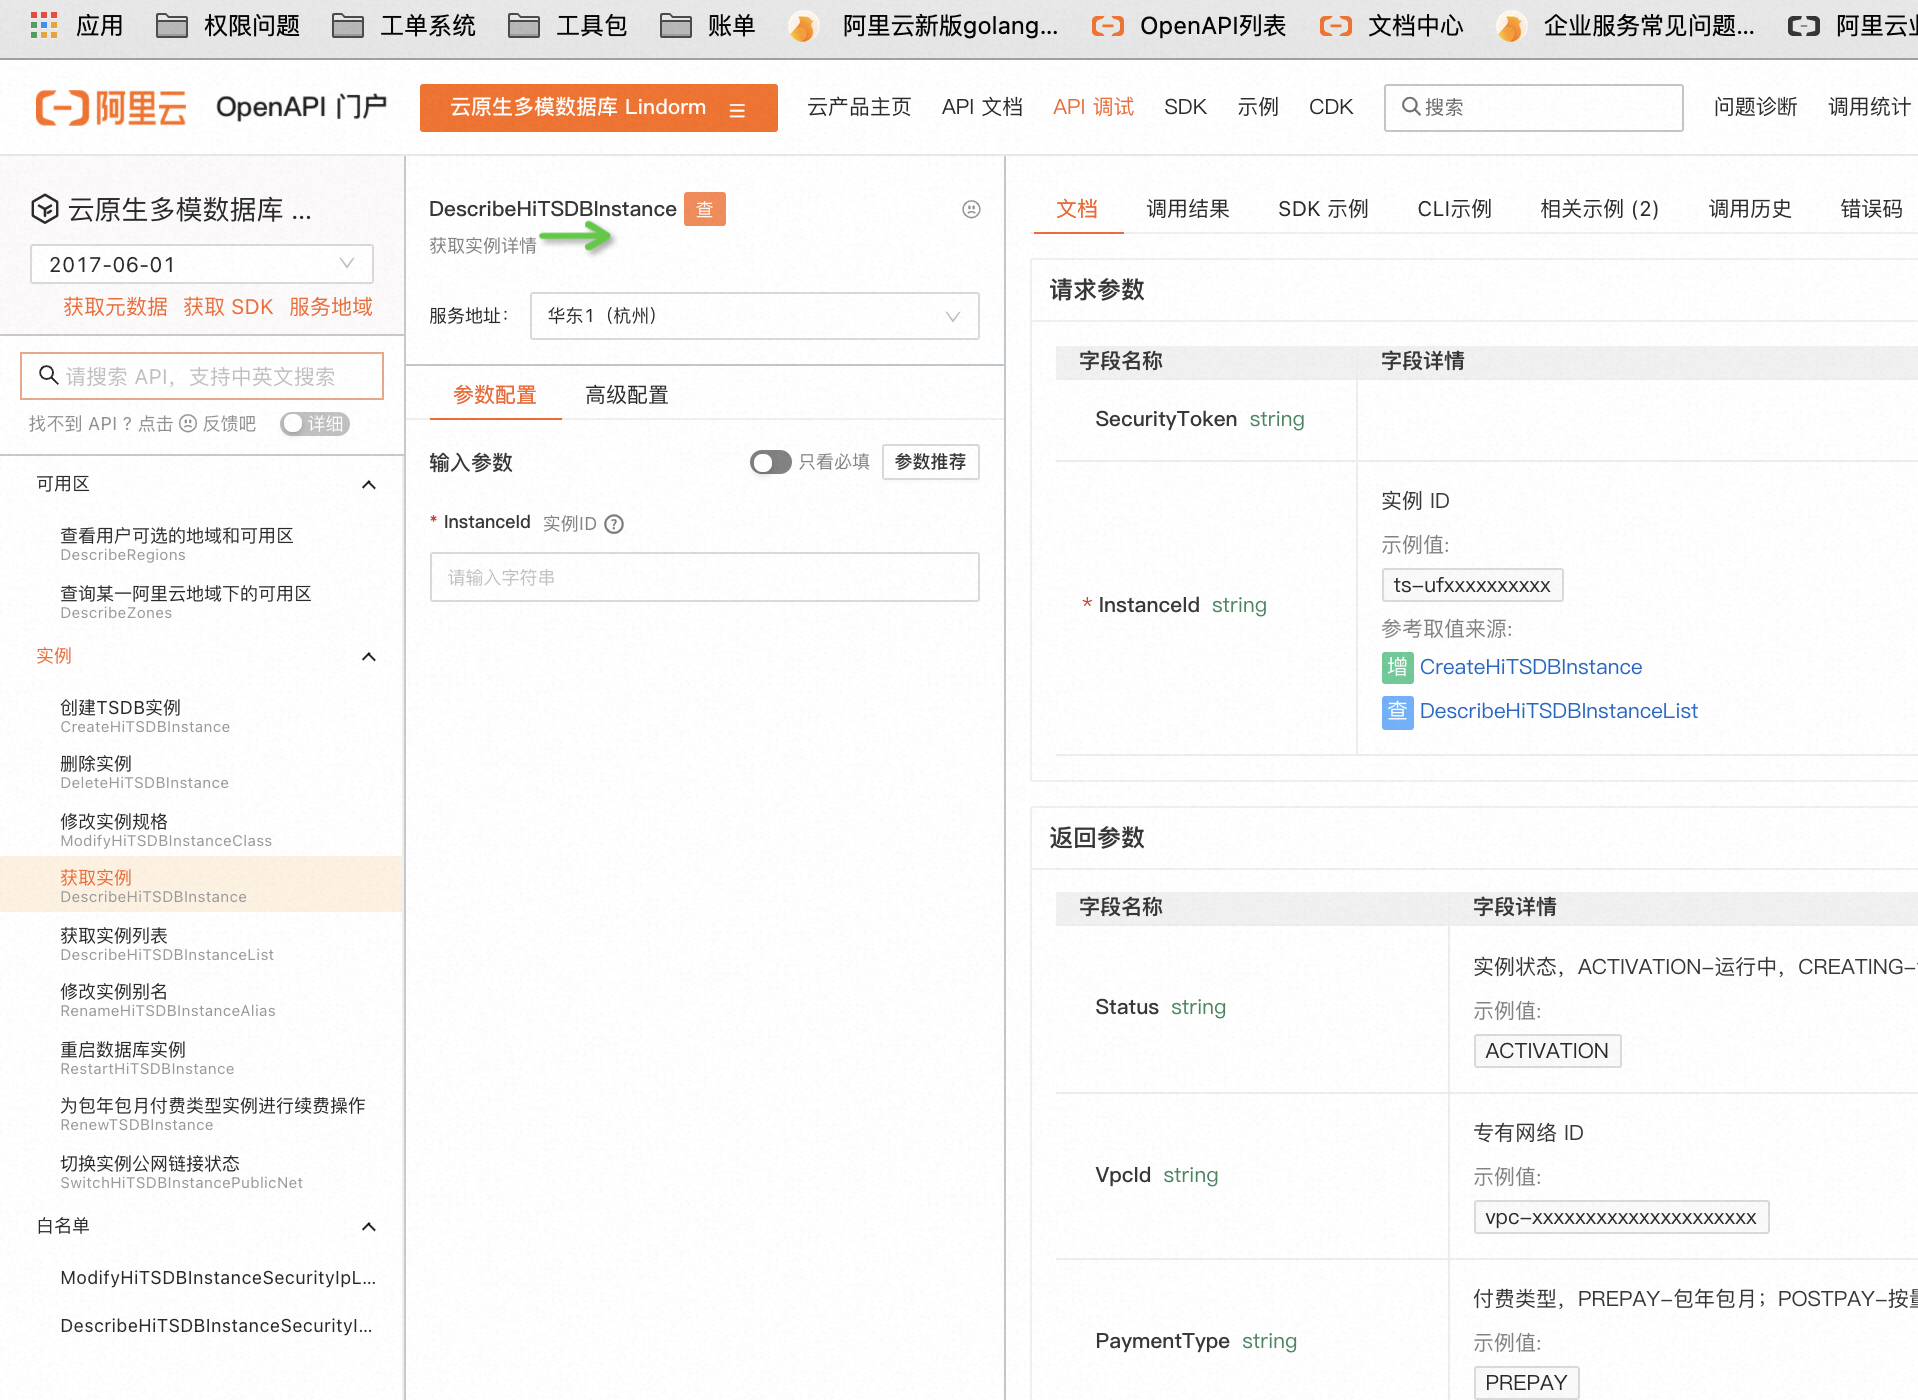Viewport: 1918px width, 1400px height.
Task: Select 获取实例列表 API in sidebar
Action: (x=167, y=944)
